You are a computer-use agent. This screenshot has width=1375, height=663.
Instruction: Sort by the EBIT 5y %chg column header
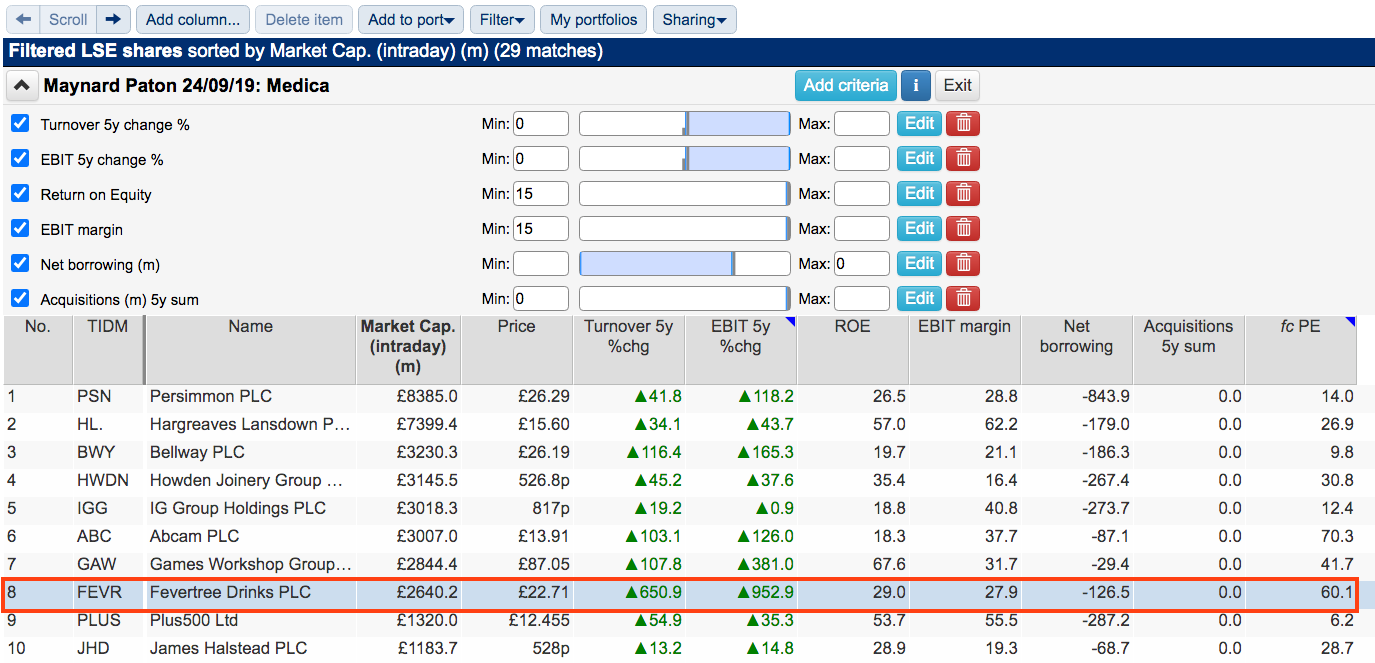741,349
